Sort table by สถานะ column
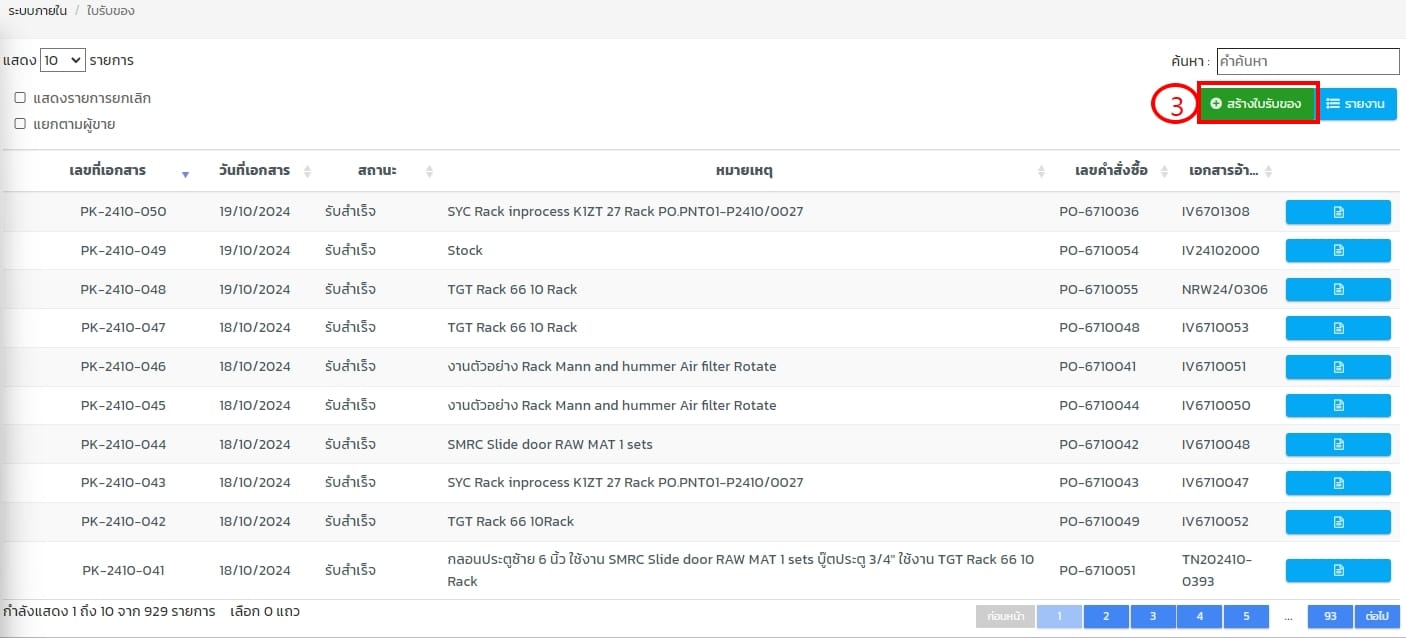The image size is (1406, 638). [x=377, y=171]
